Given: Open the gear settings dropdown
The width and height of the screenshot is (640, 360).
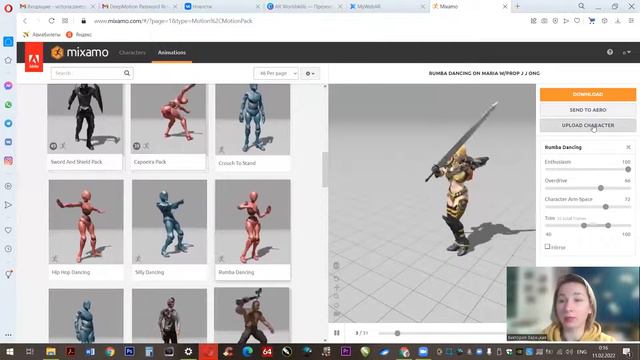Looking at the screenshot, I should click(310, 73).
